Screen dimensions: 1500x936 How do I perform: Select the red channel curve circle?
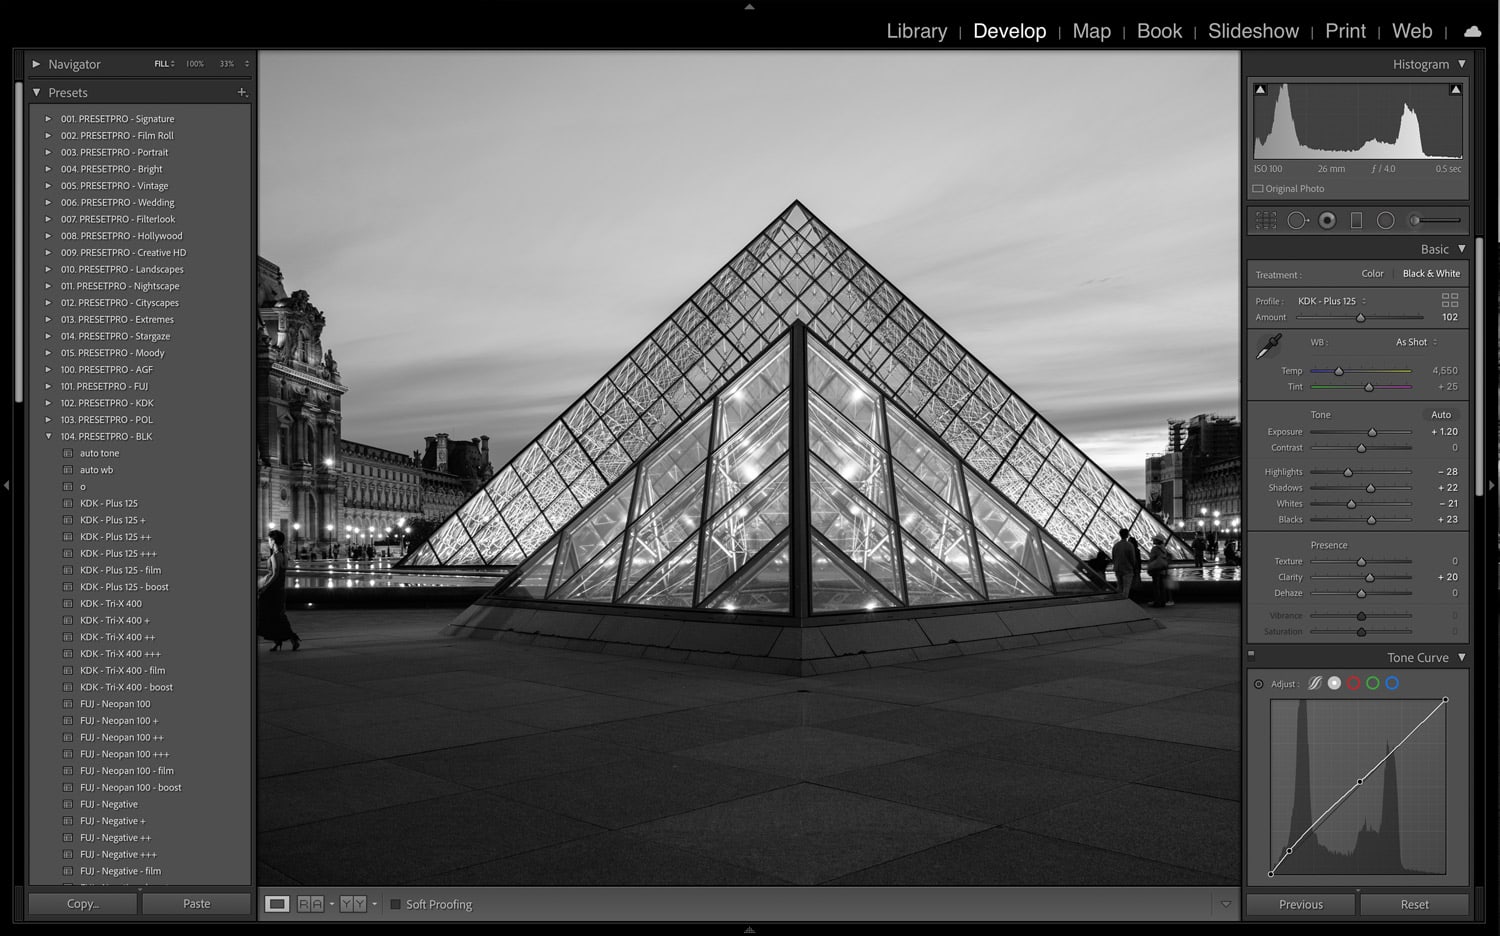click(1353, 684)
